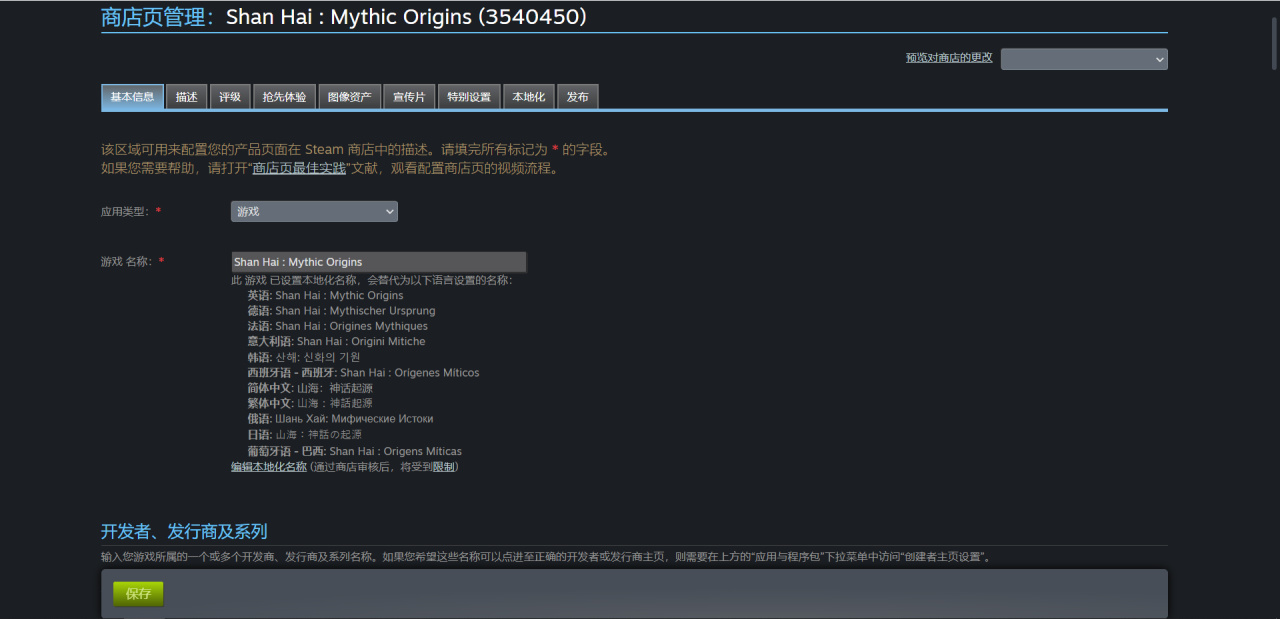This screenshot has width=1280, height=619.
Task: Open the 描述 tab
Action: coord(186,97)
